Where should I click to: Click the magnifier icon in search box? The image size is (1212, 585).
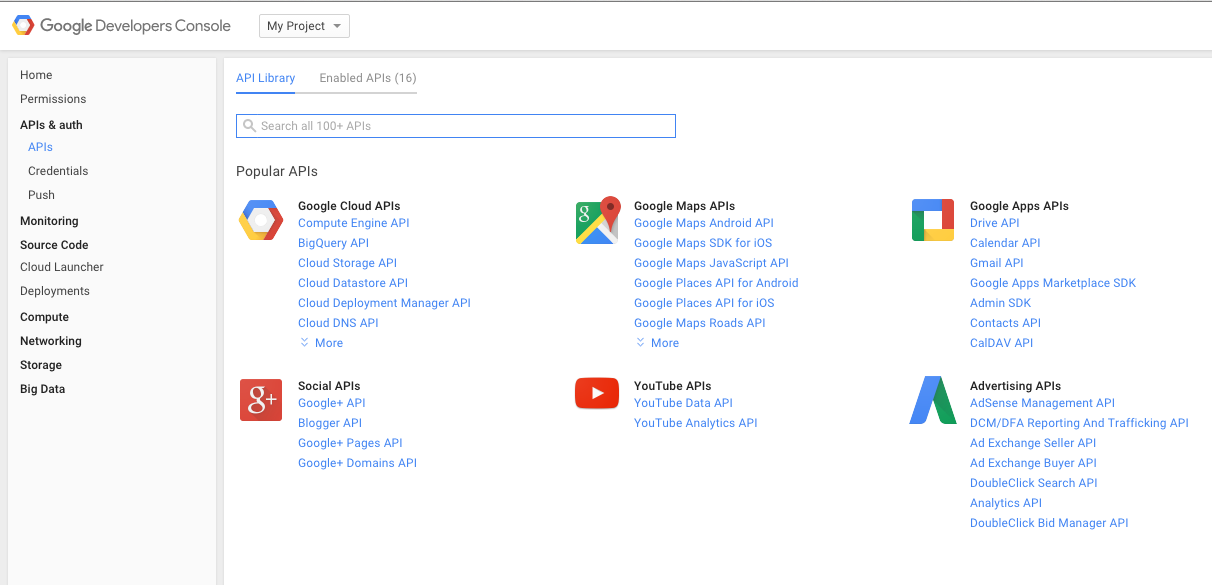click(x=250, y=126)
